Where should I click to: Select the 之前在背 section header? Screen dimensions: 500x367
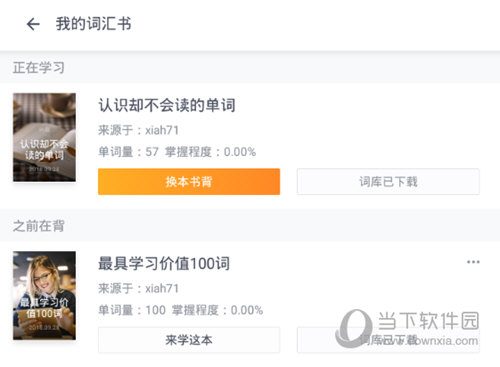coord(39,226)
